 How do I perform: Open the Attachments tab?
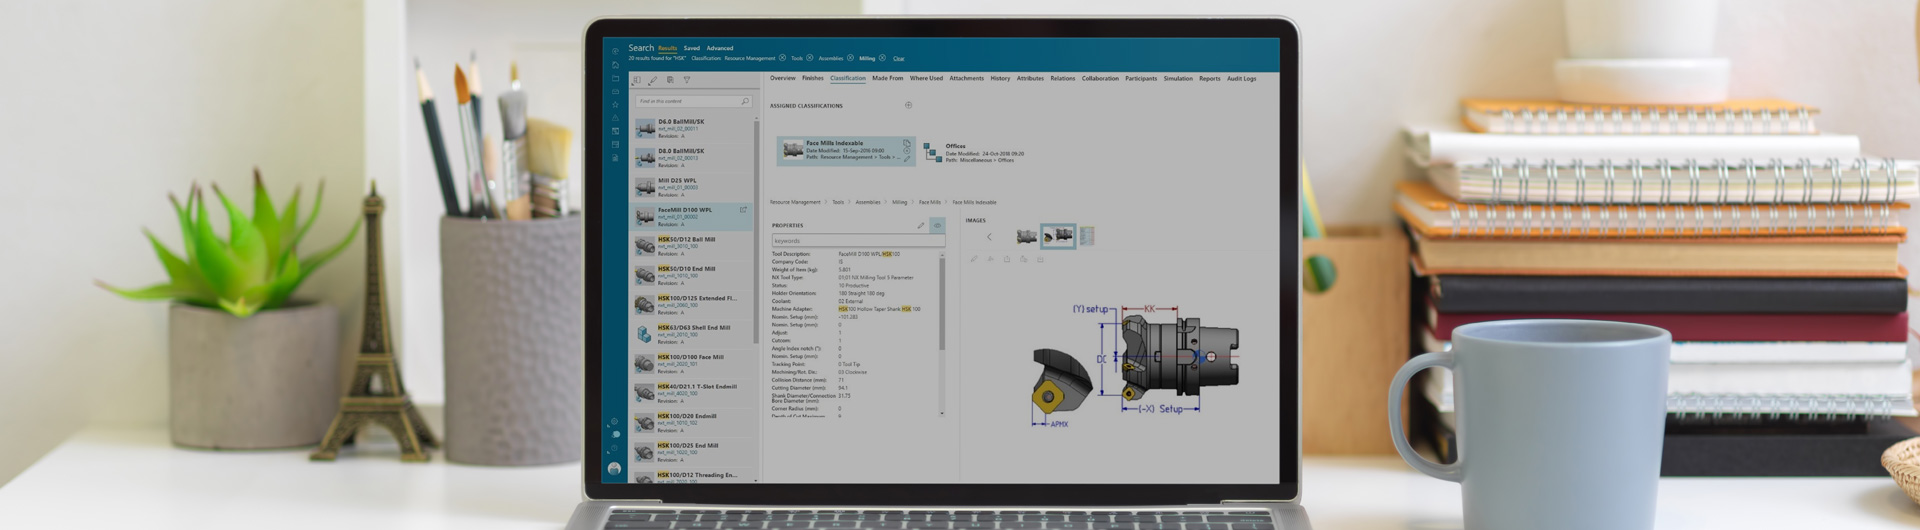click(x=966, y=78)
